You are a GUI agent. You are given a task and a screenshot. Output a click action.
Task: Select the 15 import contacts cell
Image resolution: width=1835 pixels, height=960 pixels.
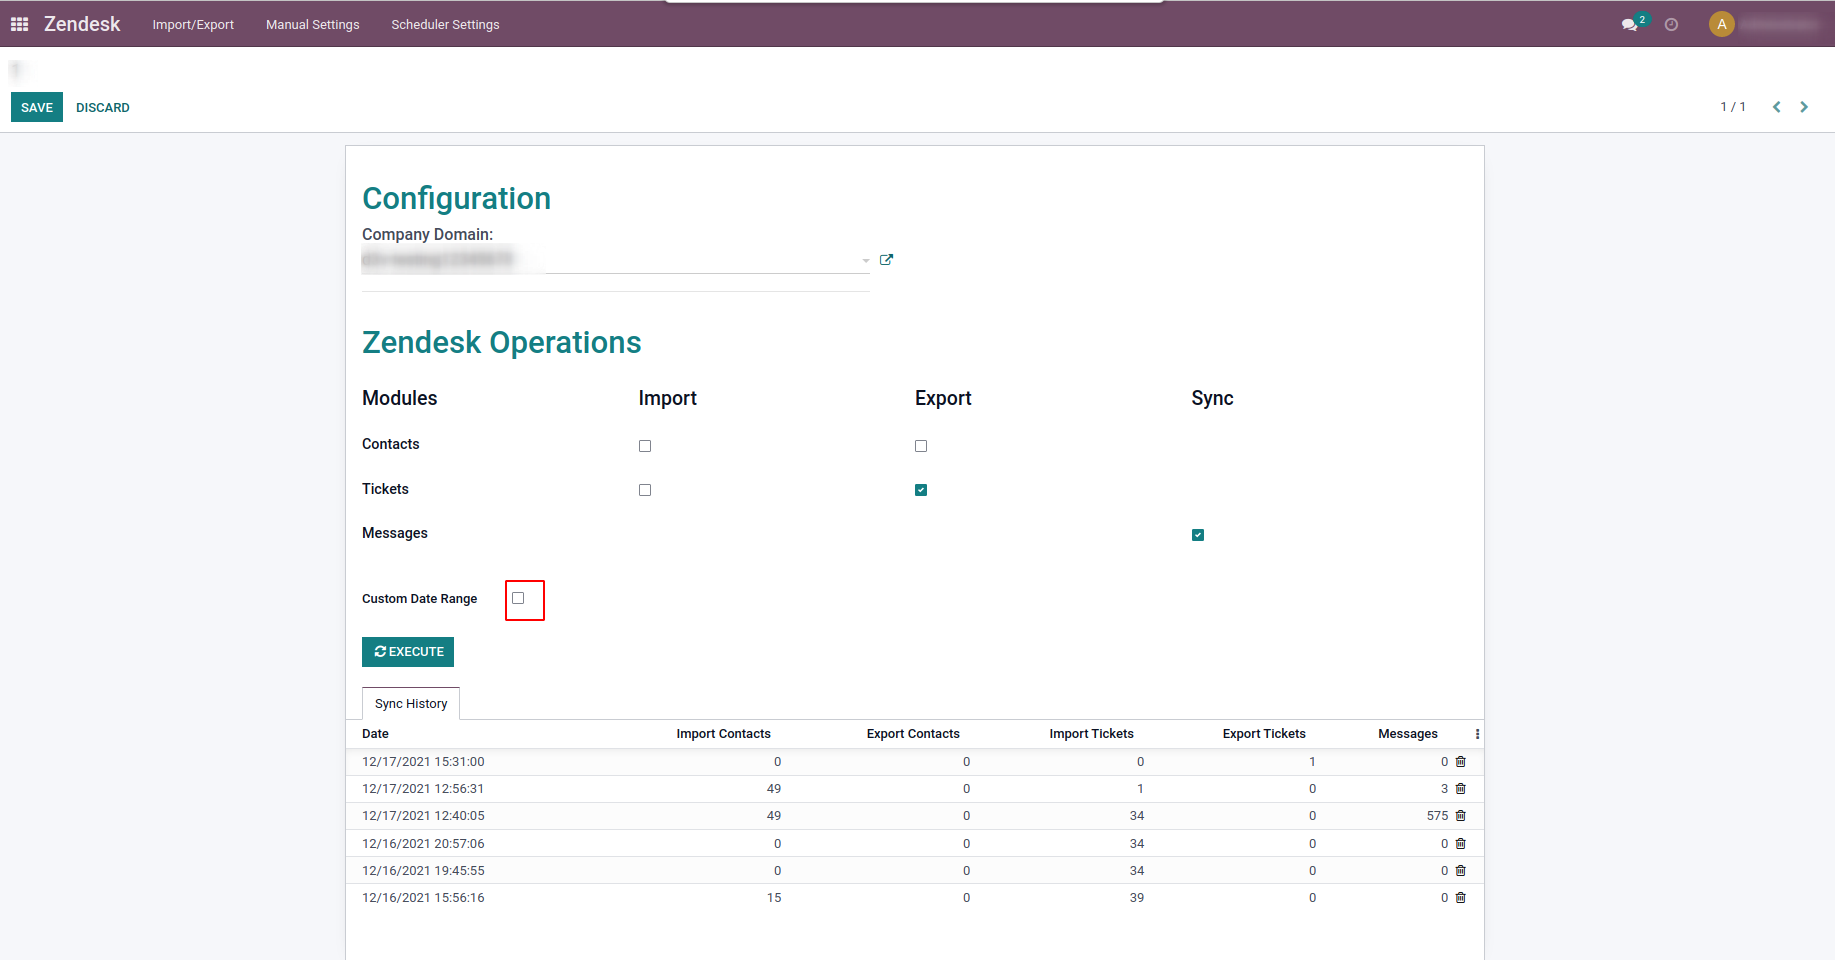(x=774, y=898)
